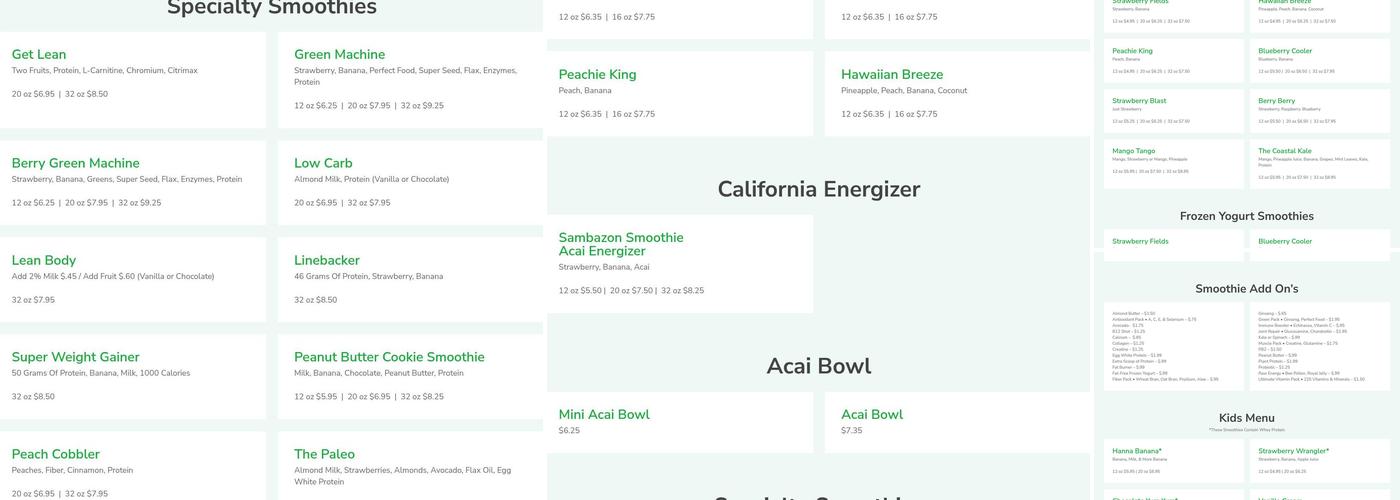Screen dimensions: 1400x500
Task: Select The Paleo smoothie title
Action: [x=324, y=454]
